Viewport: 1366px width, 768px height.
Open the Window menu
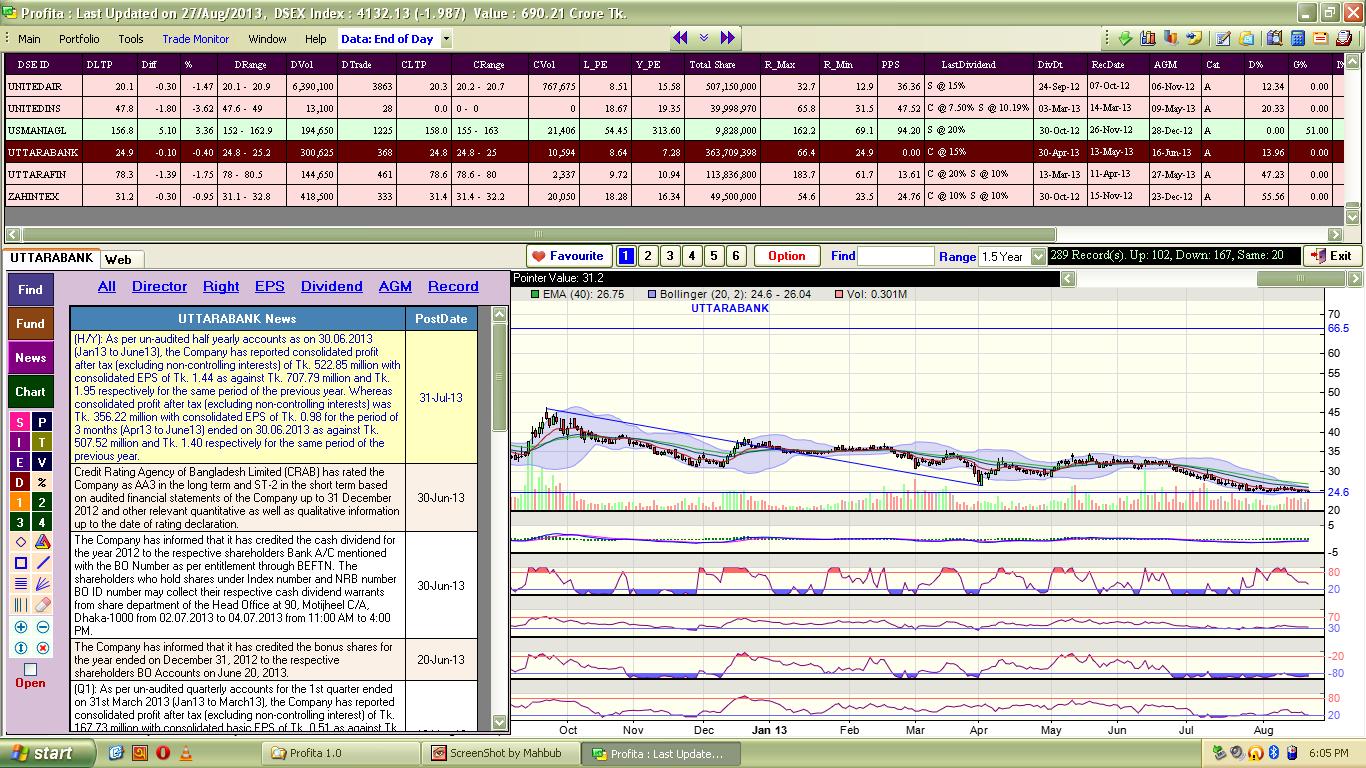[267, 39]
